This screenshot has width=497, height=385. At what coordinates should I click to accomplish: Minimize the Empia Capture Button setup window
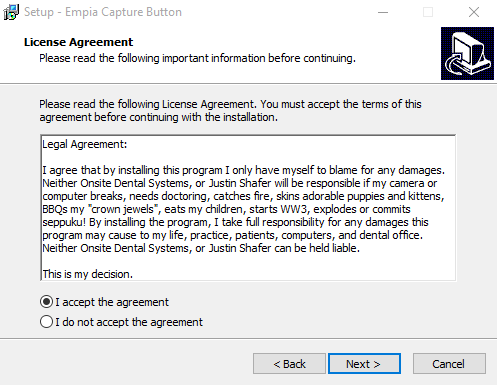pyautogui.click(x=383, y=12)
